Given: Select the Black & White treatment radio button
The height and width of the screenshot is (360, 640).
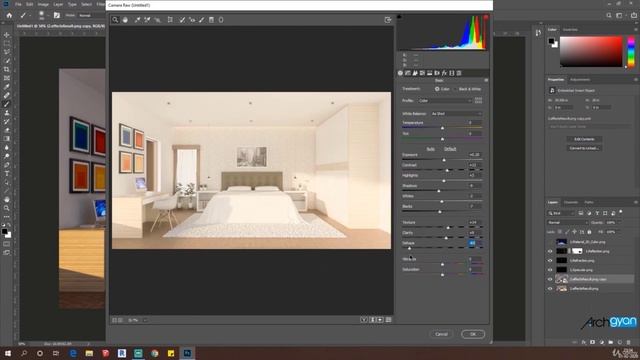Looking at the screenshot, I should coord(456,89).
